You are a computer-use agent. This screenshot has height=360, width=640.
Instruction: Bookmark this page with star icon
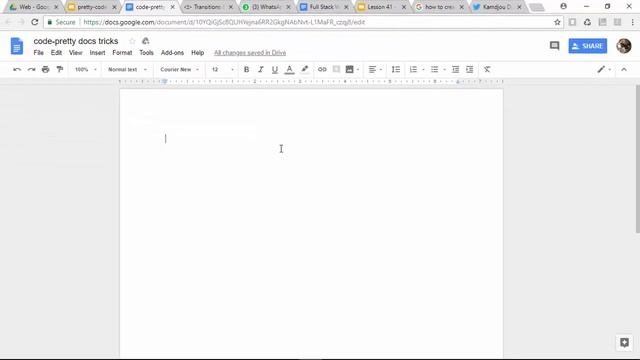coord(557,22)
